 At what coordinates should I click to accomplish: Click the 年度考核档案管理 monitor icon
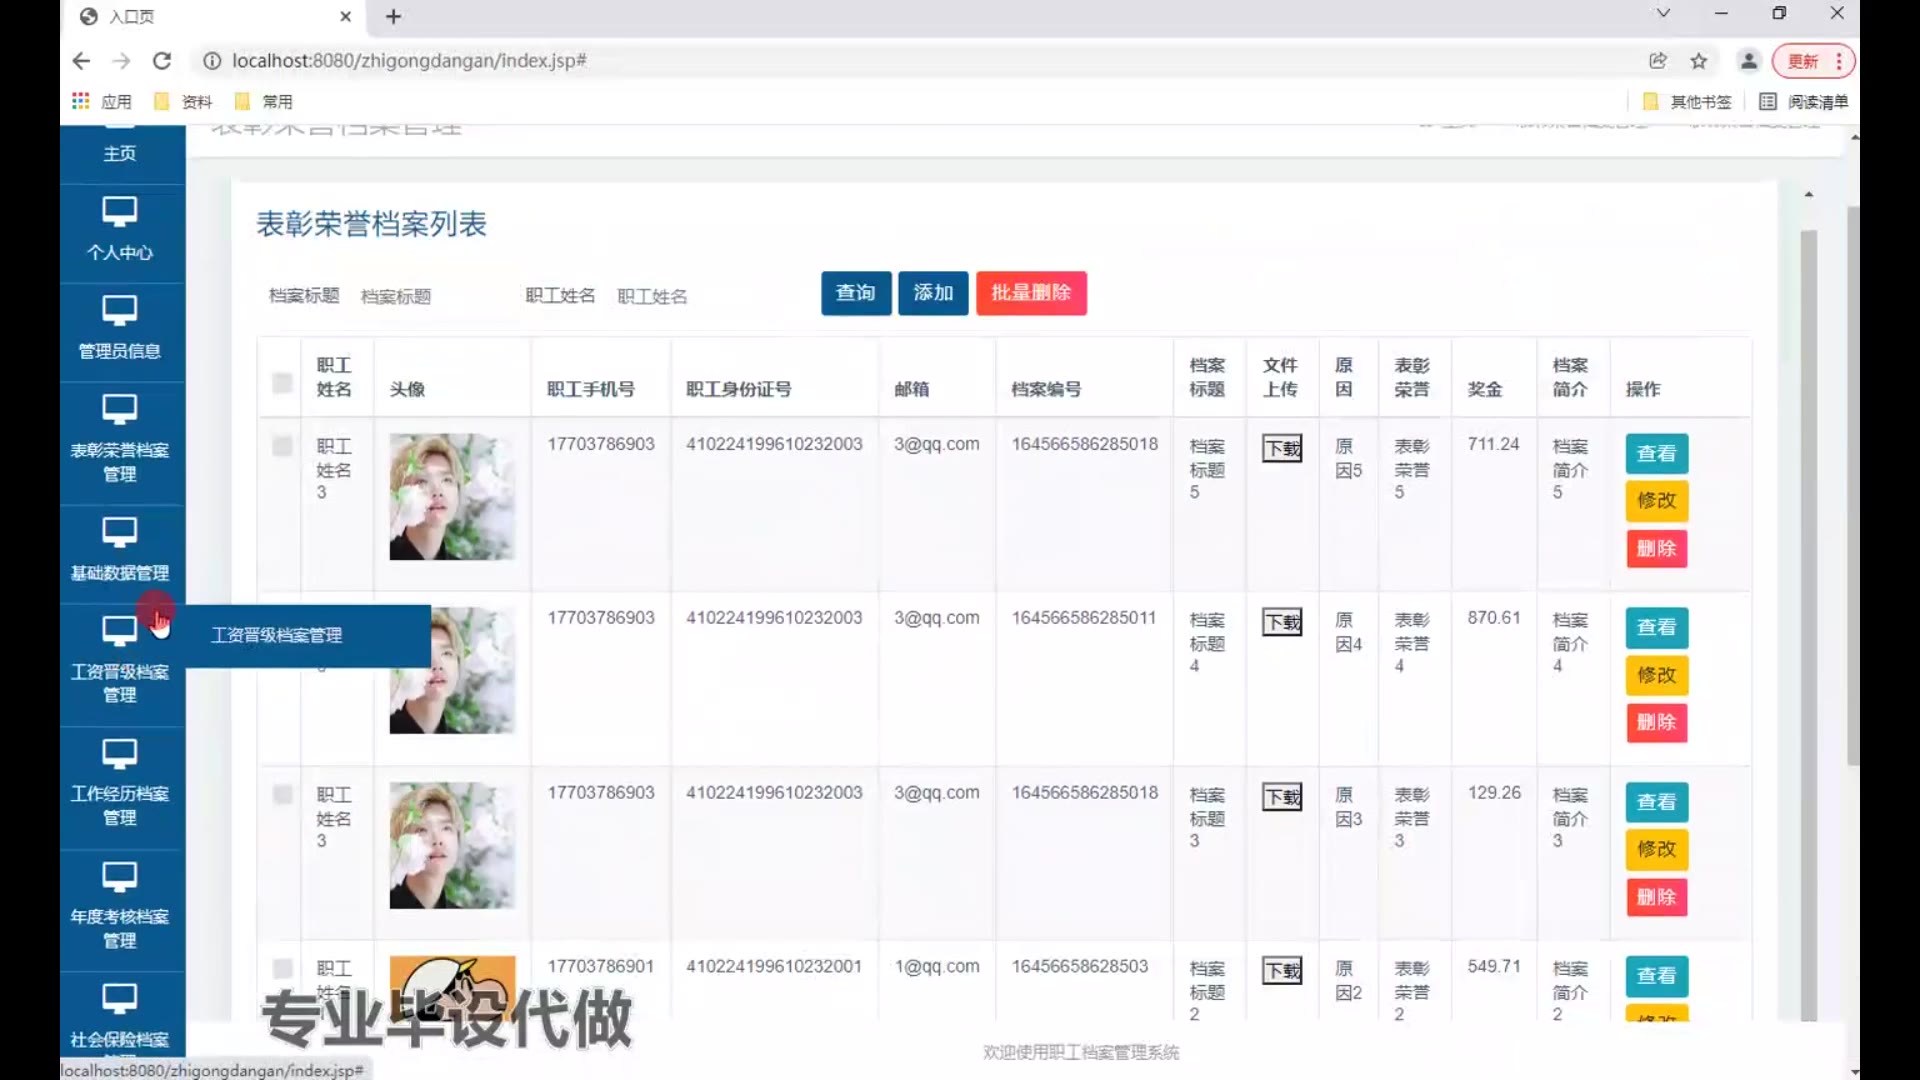point(119,877)
